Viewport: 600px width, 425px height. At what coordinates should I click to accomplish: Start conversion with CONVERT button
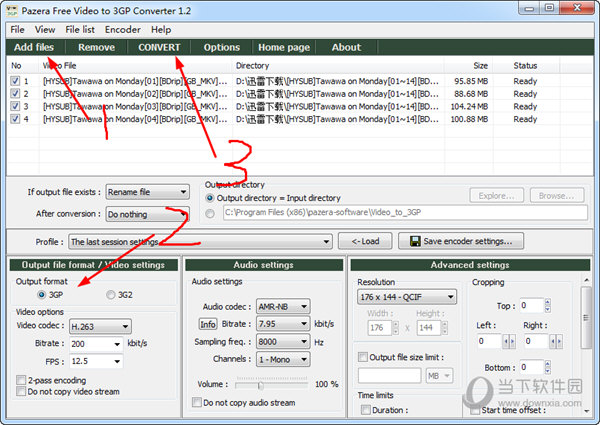pyautogui.click(x=159, y=47)
